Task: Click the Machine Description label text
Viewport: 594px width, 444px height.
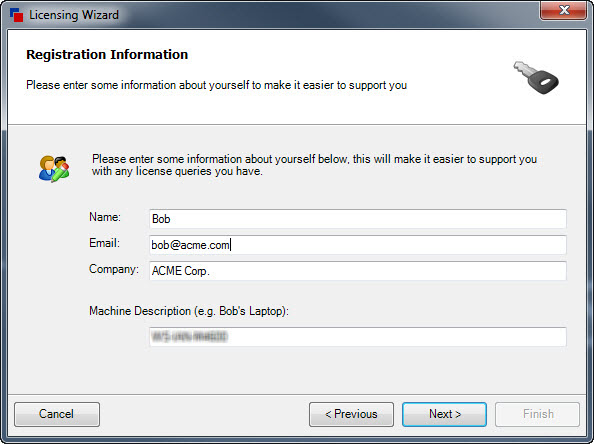Action: 189,311
